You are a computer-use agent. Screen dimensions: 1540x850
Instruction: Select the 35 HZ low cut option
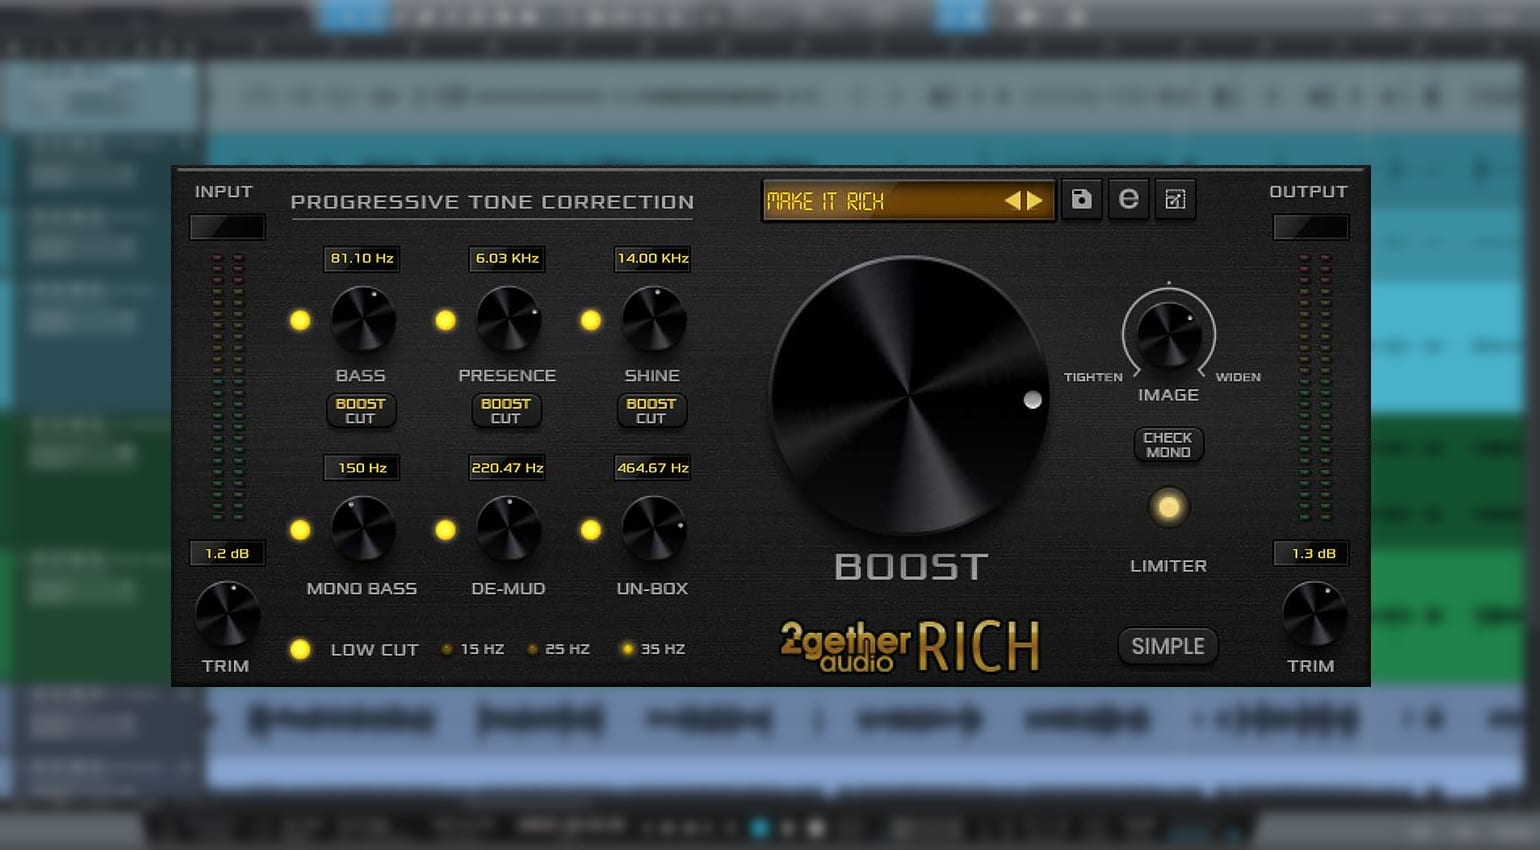(x=628, y=649)
